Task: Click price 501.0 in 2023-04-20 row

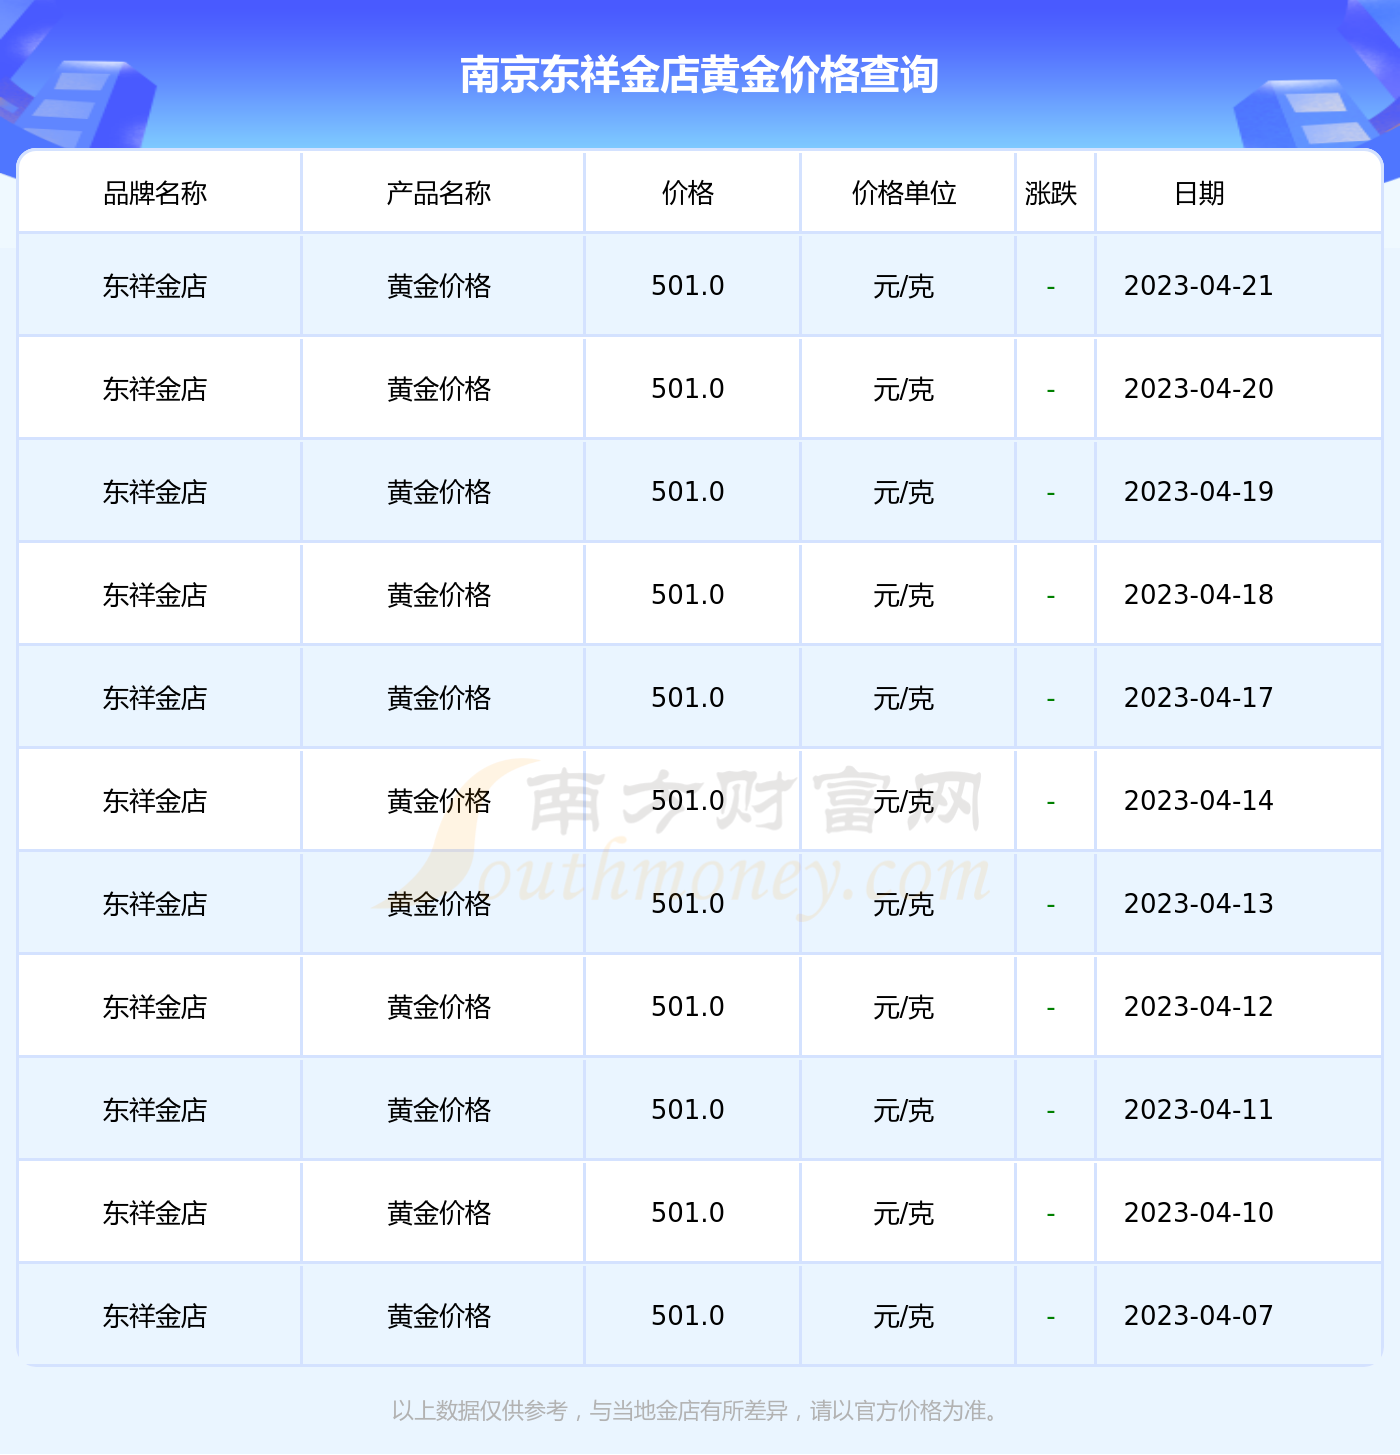Action: [x=688, y=389]
